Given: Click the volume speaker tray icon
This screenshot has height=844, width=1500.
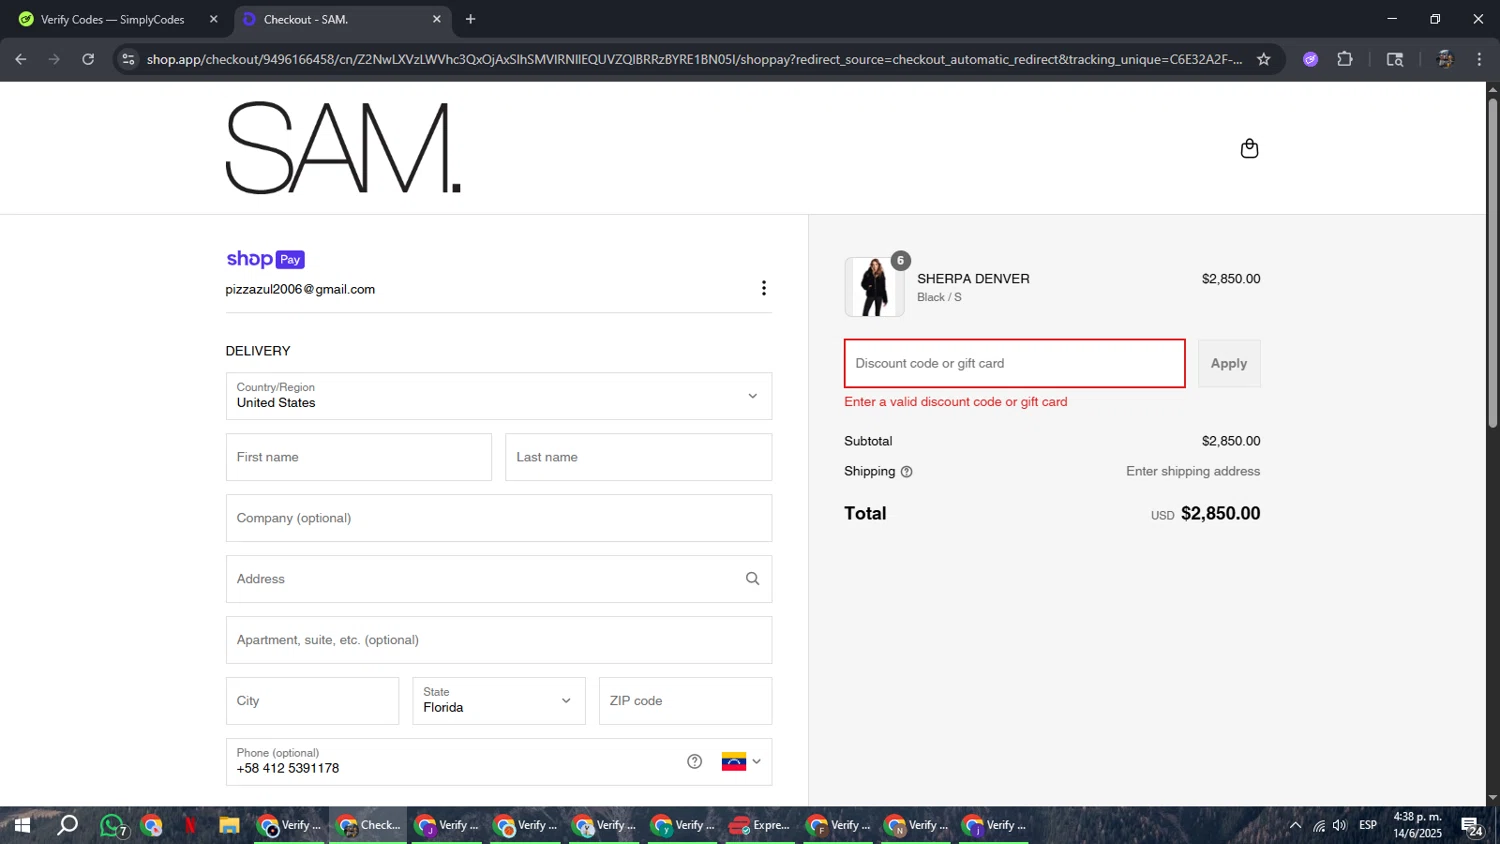Looking at the screenshot, I should pyautogui.click(x=1340, y=825).
